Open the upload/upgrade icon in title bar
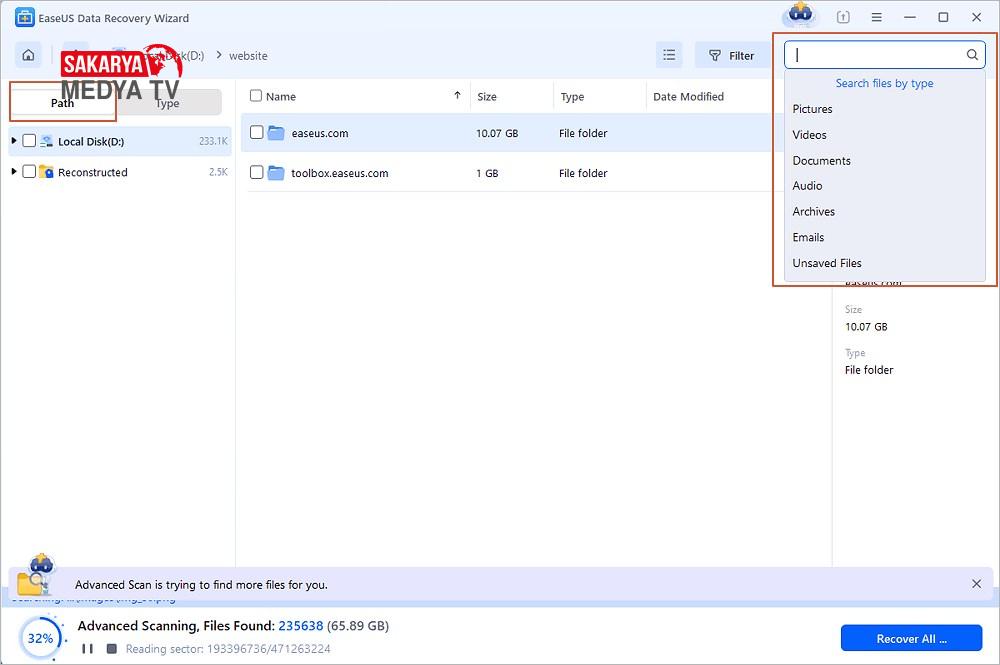1000x665 pixels. (843, 18)
